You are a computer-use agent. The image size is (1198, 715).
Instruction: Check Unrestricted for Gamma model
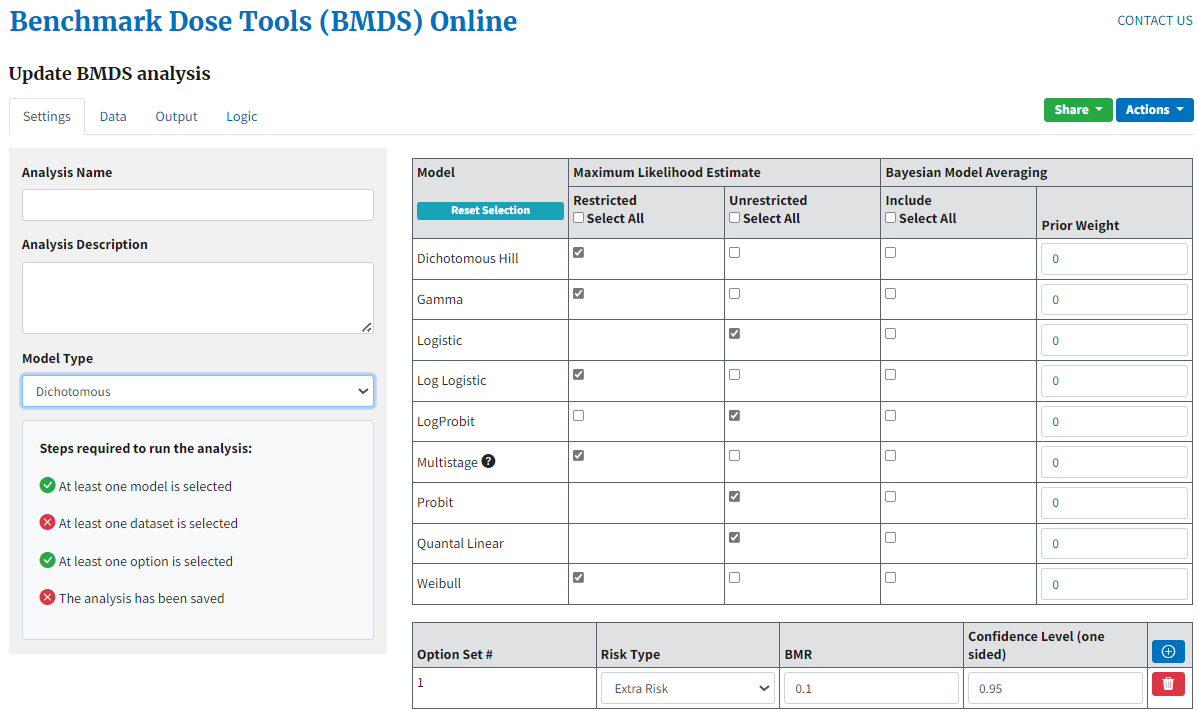coord(734,293)
